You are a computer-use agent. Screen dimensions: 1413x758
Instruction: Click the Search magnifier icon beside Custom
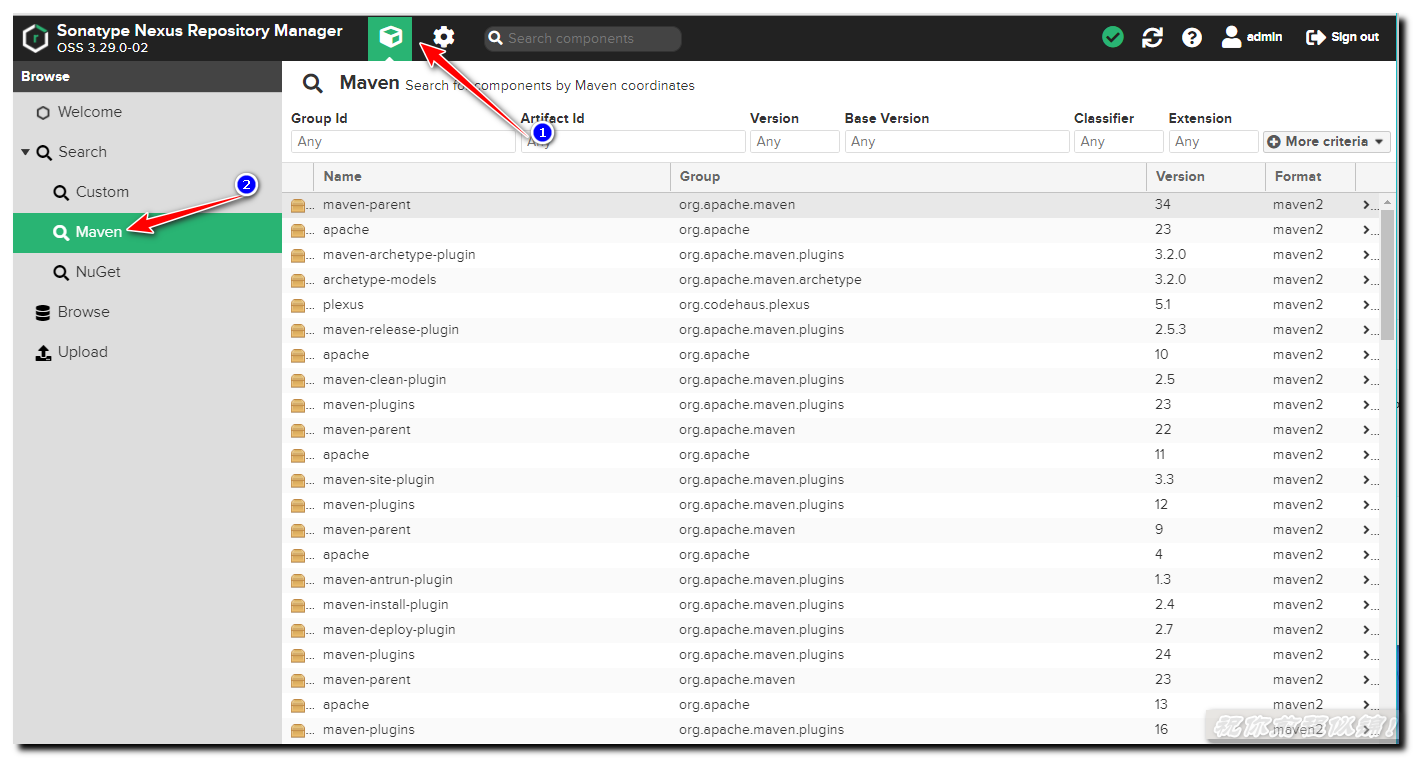61,192
